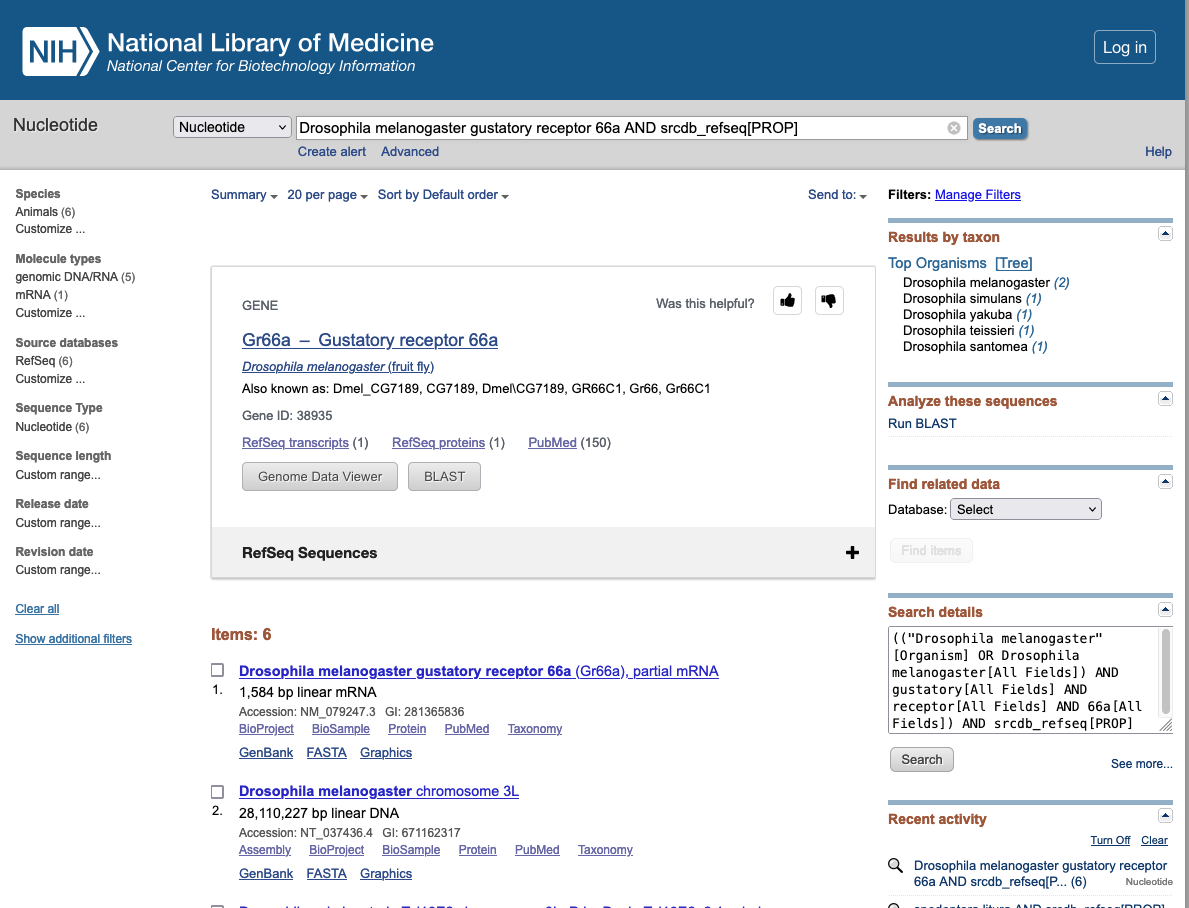This screenshot has height=908, width=1189.
Task: Clear the search box with the X icon
Action: pos(954,128)
